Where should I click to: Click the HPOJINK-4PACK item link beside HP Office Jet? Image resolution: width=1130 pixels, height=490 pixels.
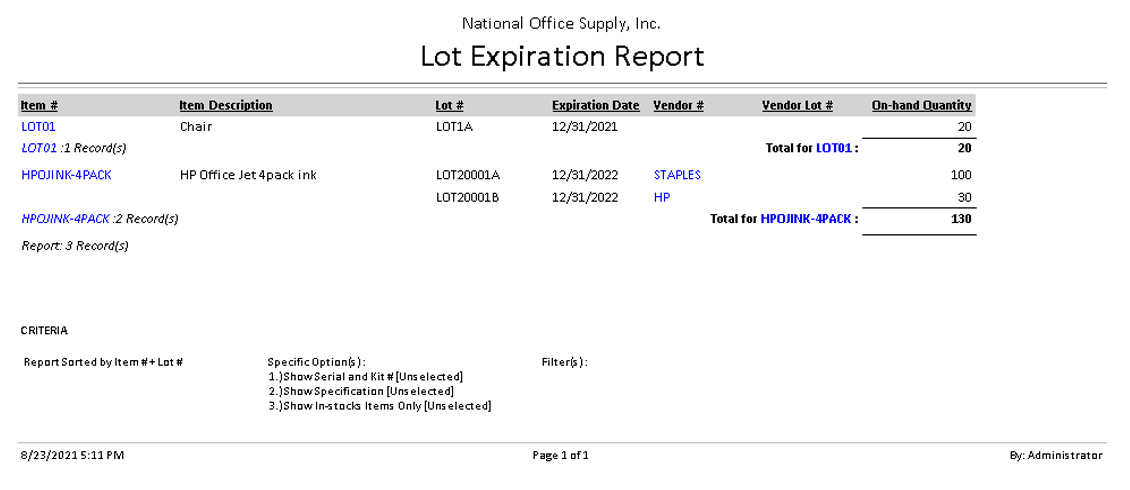(x=66, y=175)
